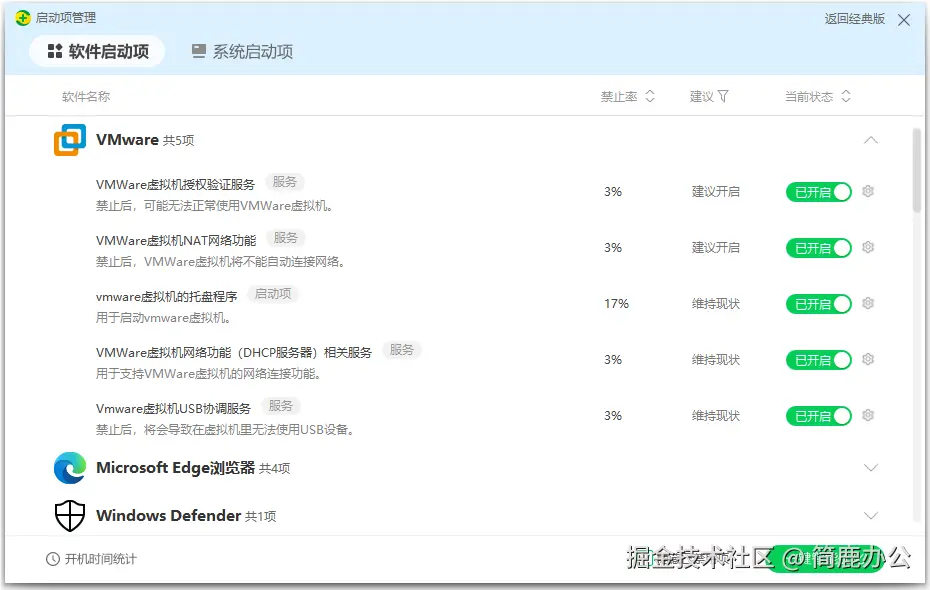Select vmware虚拟机的托盘程序 item name
930x590 pixels.
[x=167, y=296]
